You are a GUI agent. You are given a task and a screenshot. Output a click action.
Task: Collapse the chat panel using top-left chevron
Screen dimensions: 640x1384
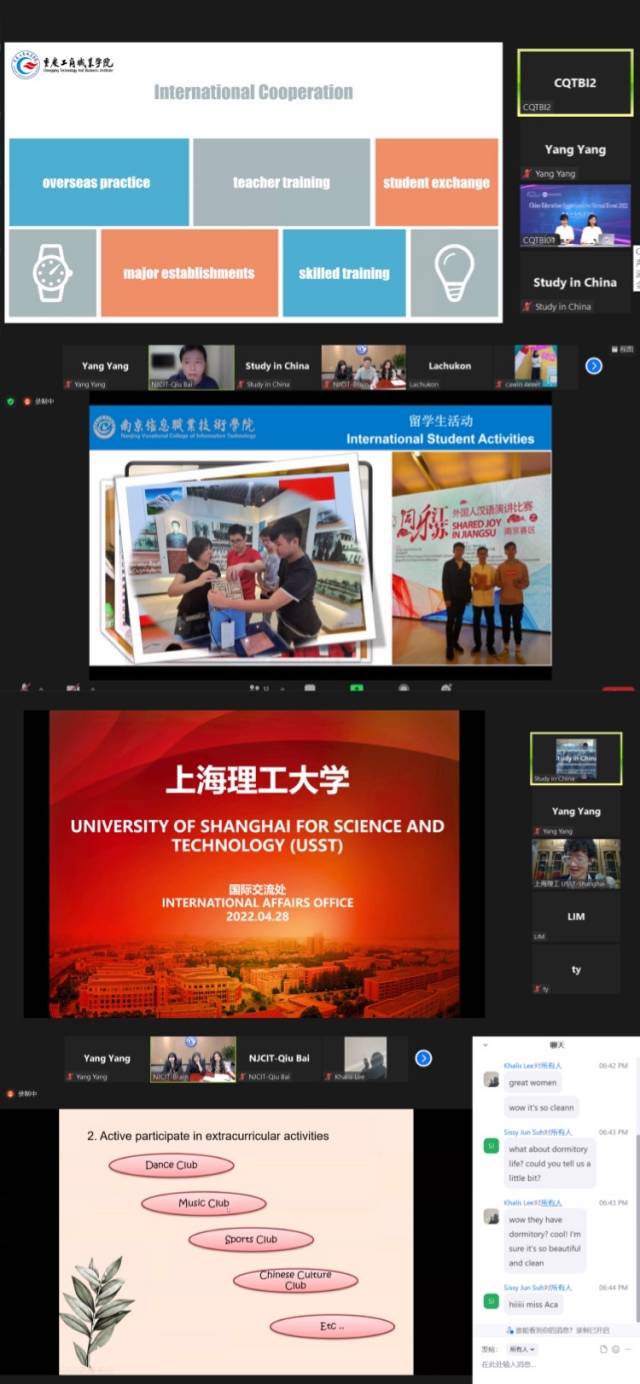tap(485, 1044)
